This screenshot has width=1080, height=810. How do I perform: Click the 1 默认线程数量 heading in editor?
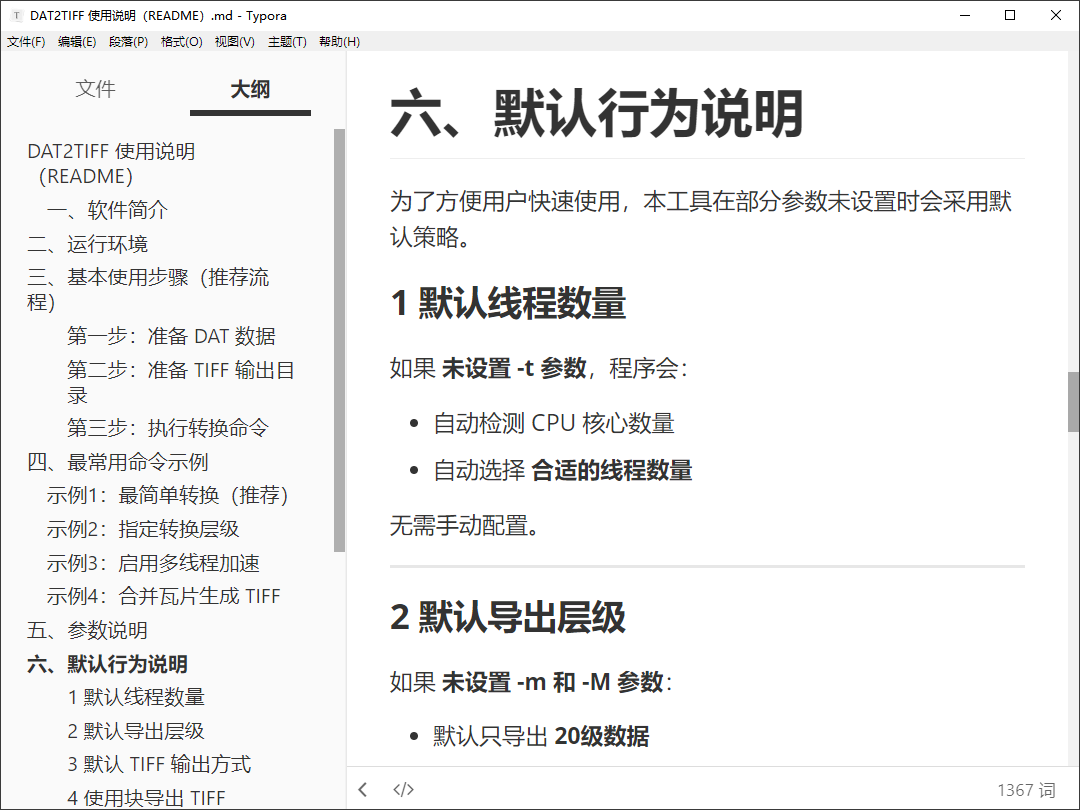click(508, 303)
